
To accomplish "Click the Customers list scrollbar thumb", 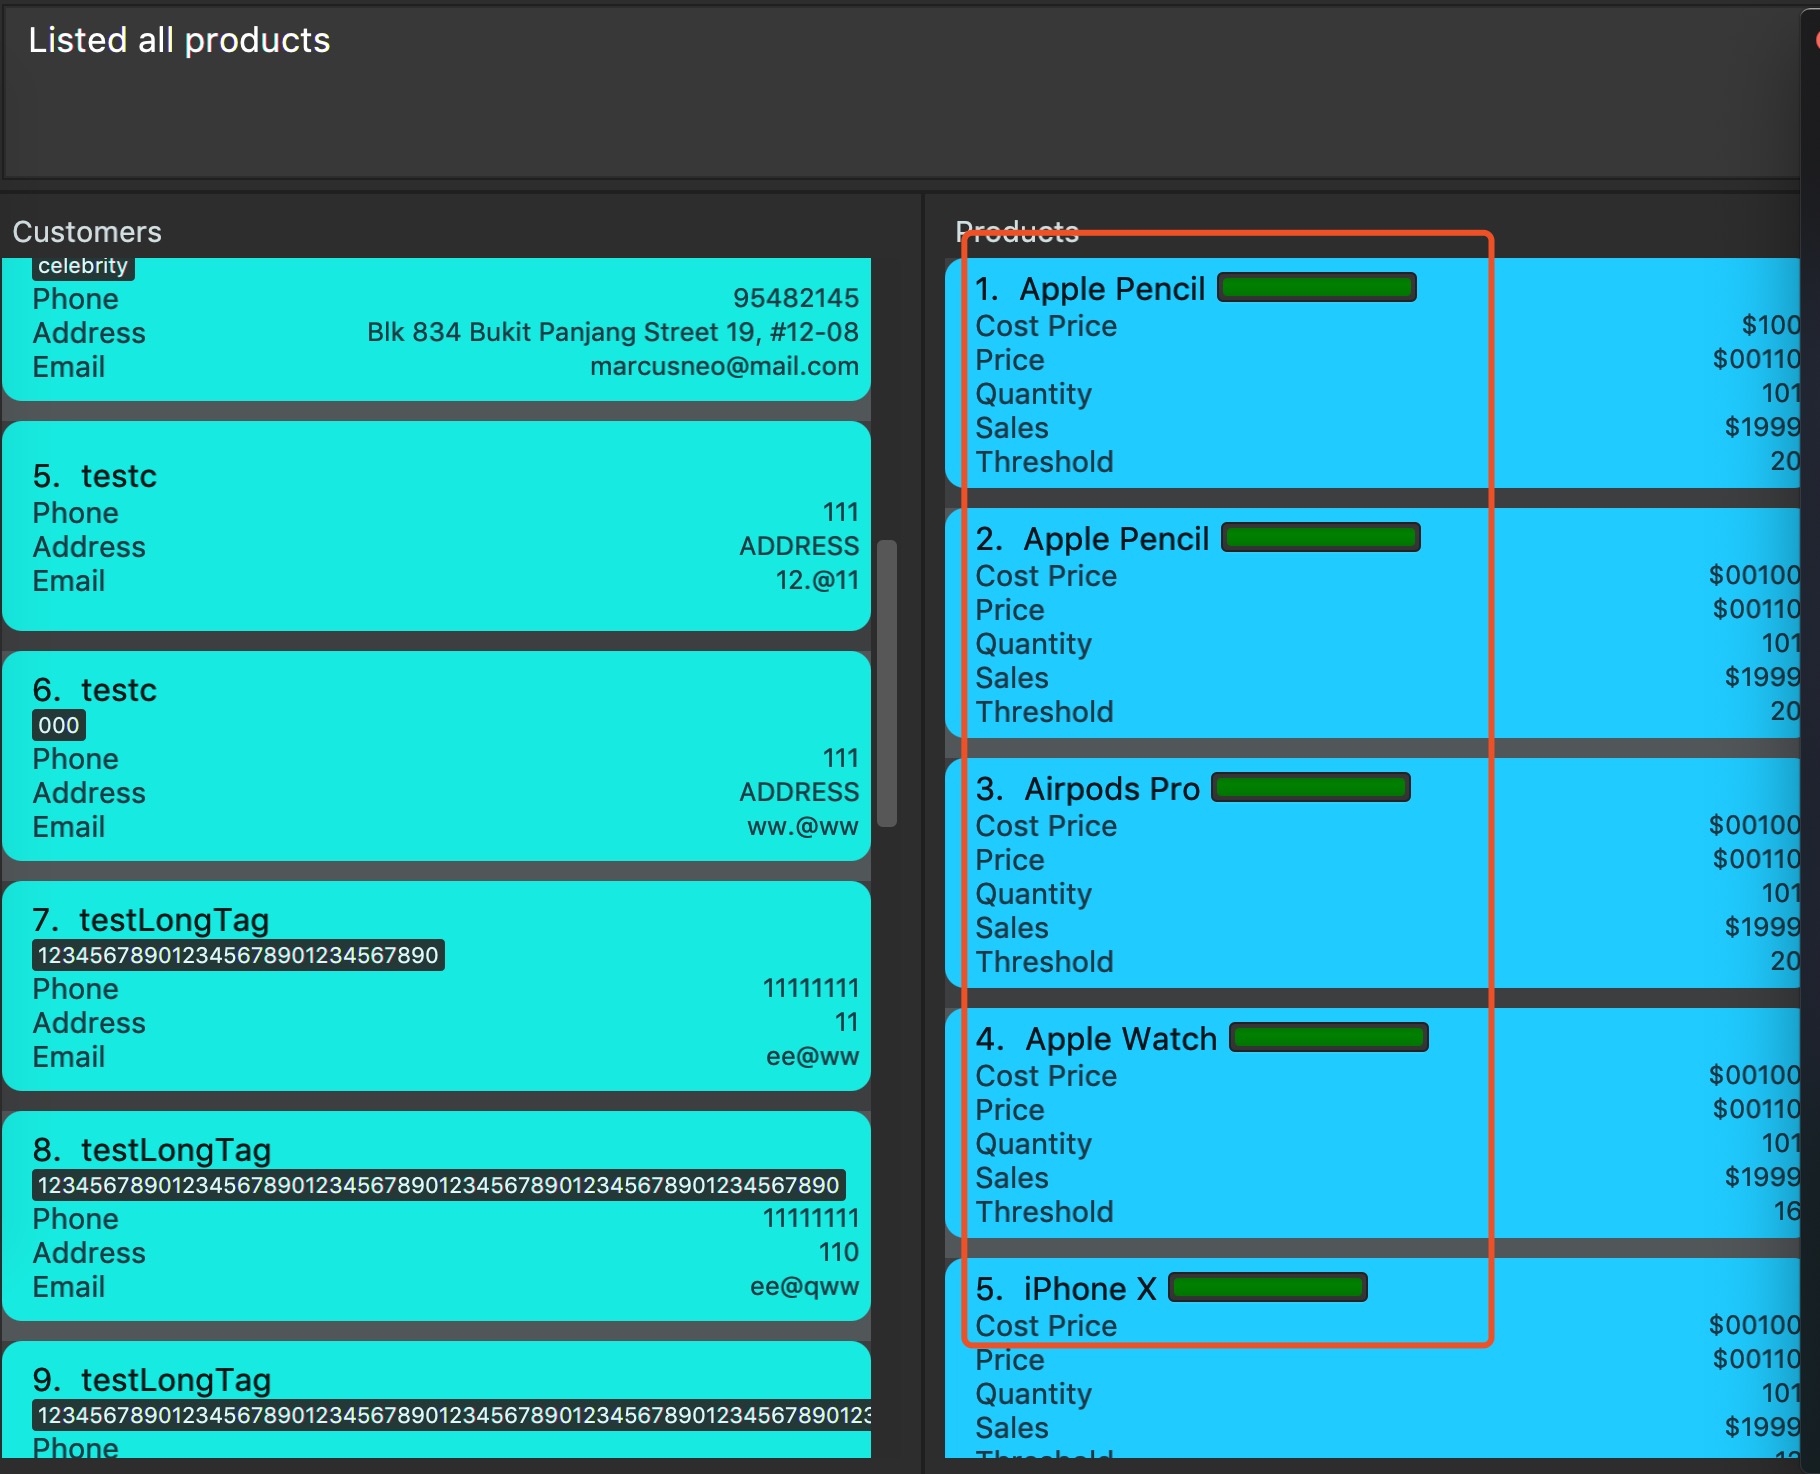I will 887,683.
